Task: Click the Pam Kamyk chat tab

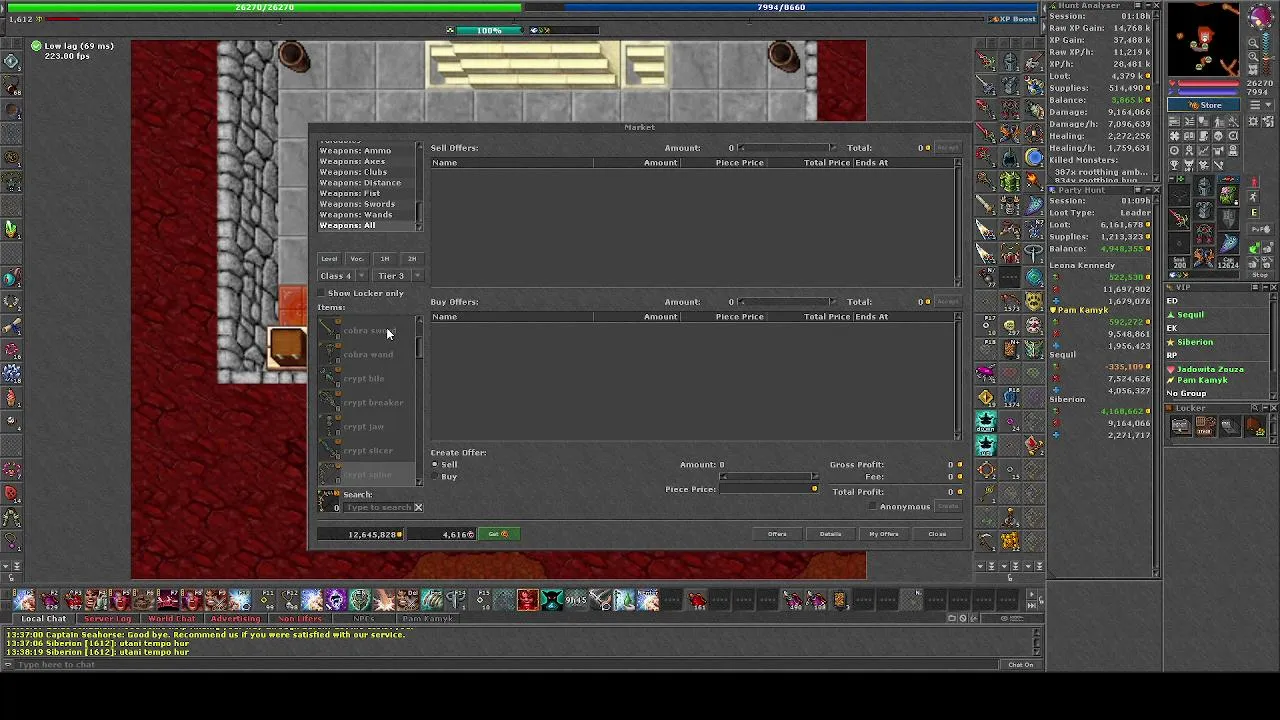Action: click(x=427, y=619)
